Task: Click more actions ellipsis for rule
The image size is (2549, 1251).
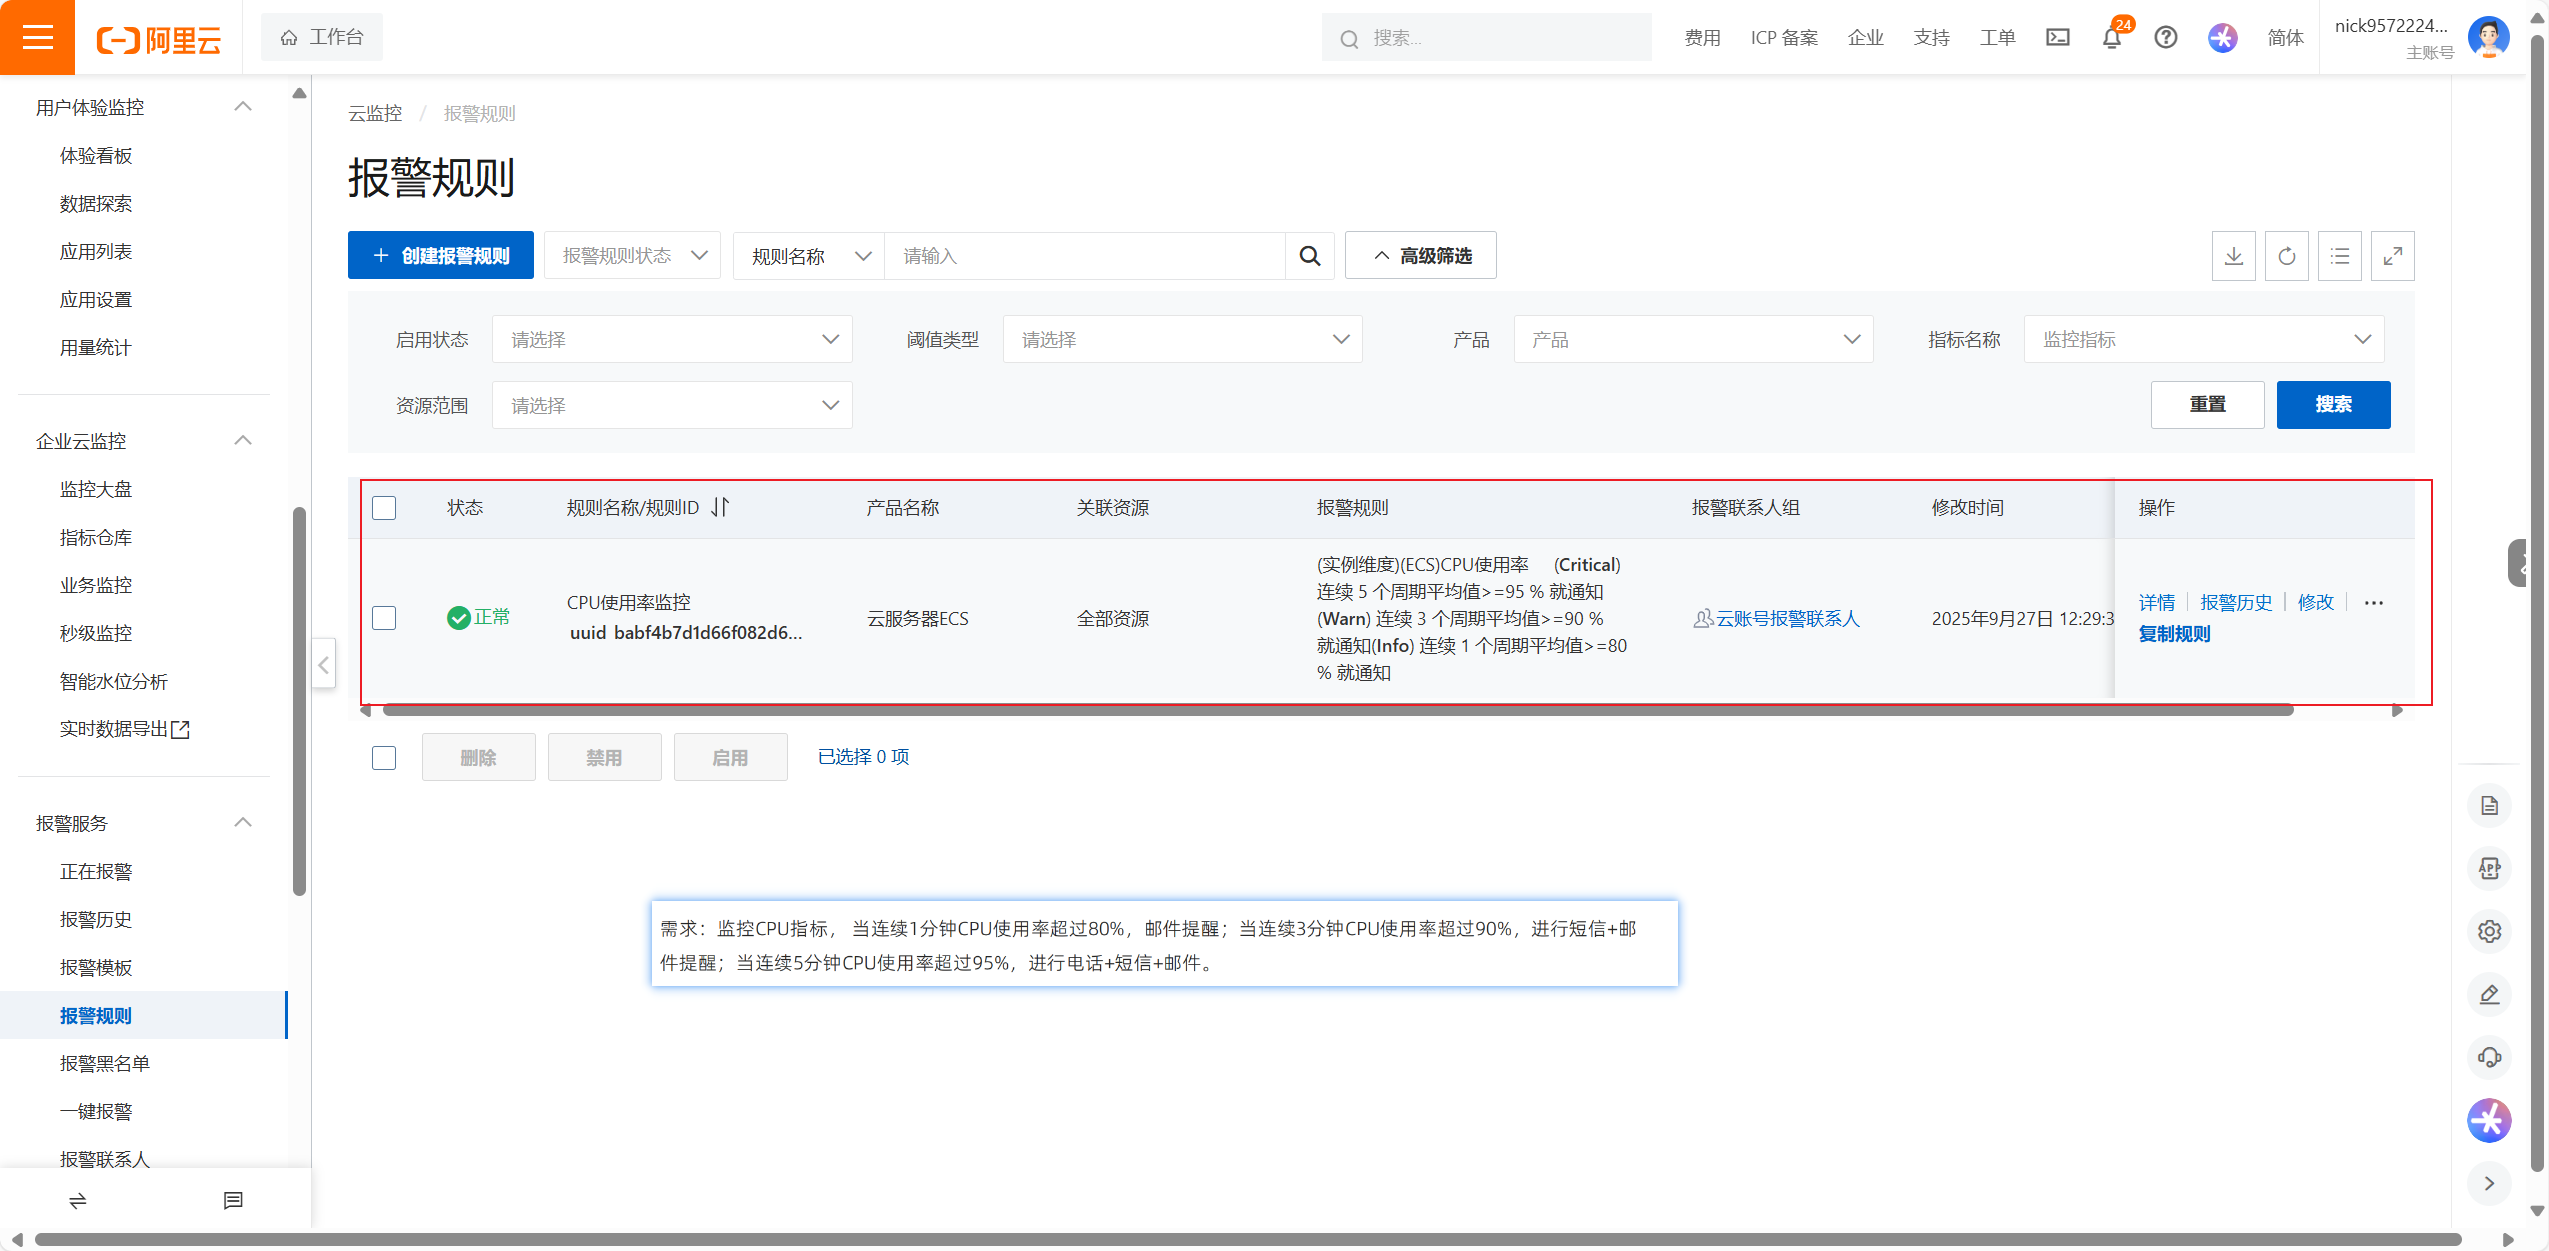Action: click(2373, 603)
